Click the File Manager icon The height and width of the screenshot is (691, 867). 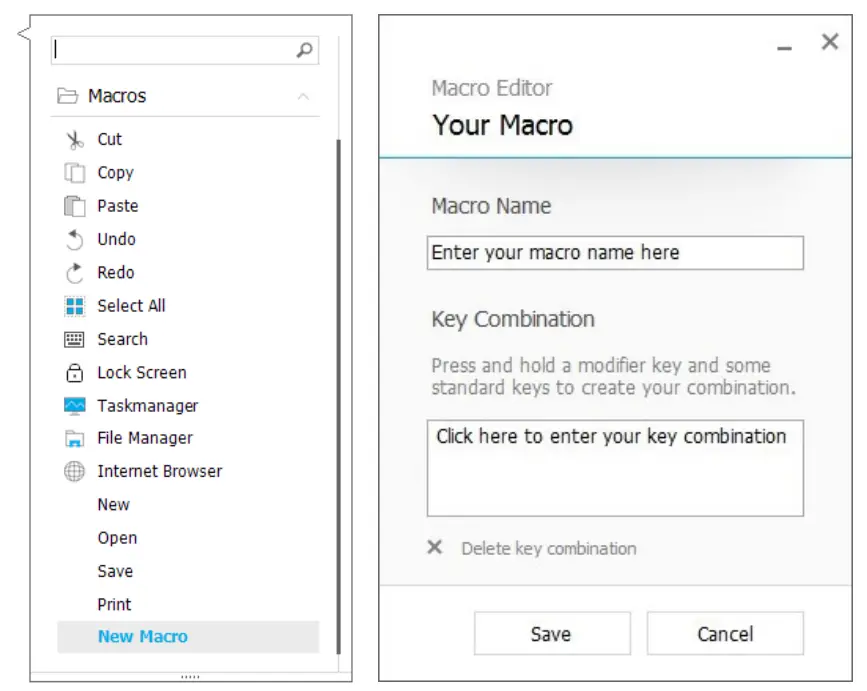coord(75,439)
